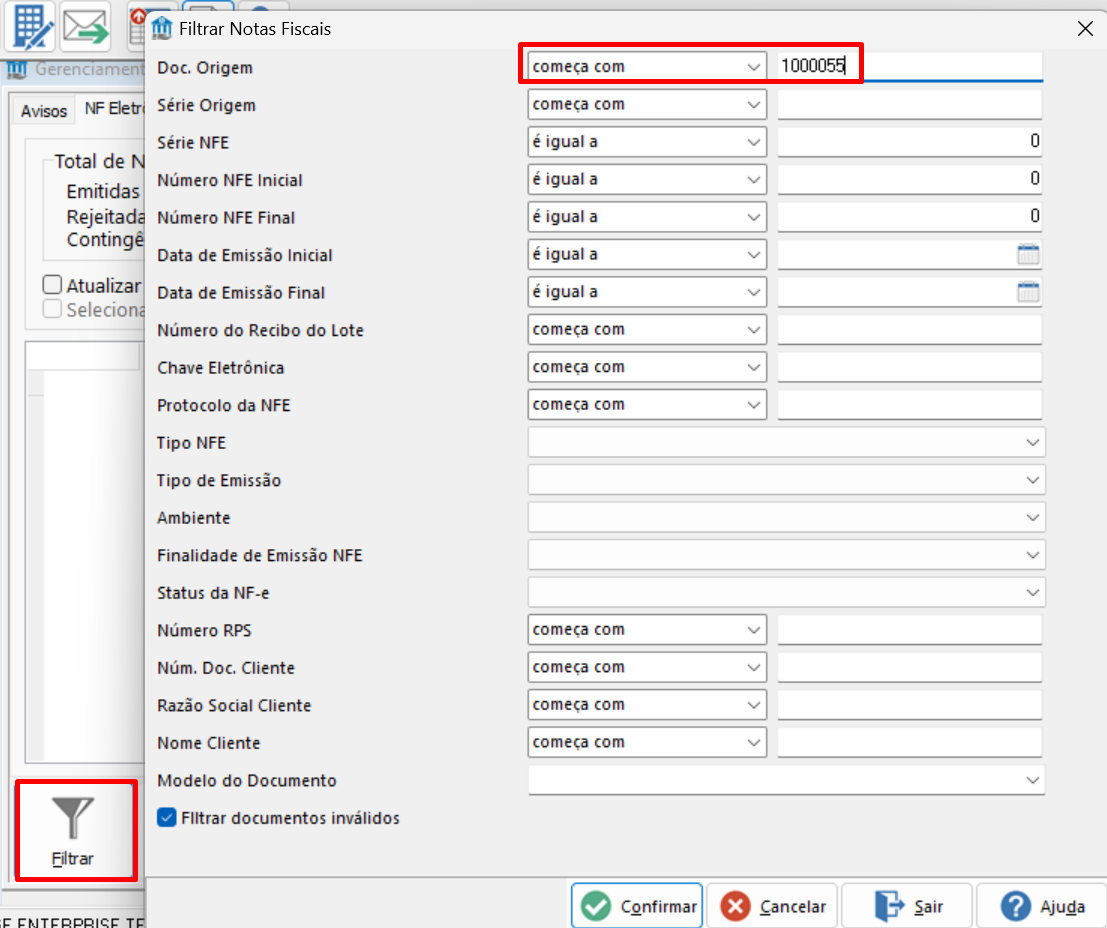Open Núm. Doc. Cliente operator dropdown

click(x=647, y=667)
